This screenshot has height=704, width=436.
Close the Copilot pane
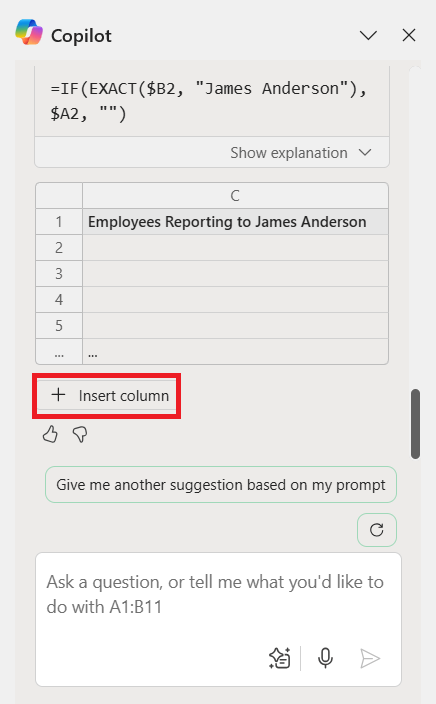click(x=409, y=35)
